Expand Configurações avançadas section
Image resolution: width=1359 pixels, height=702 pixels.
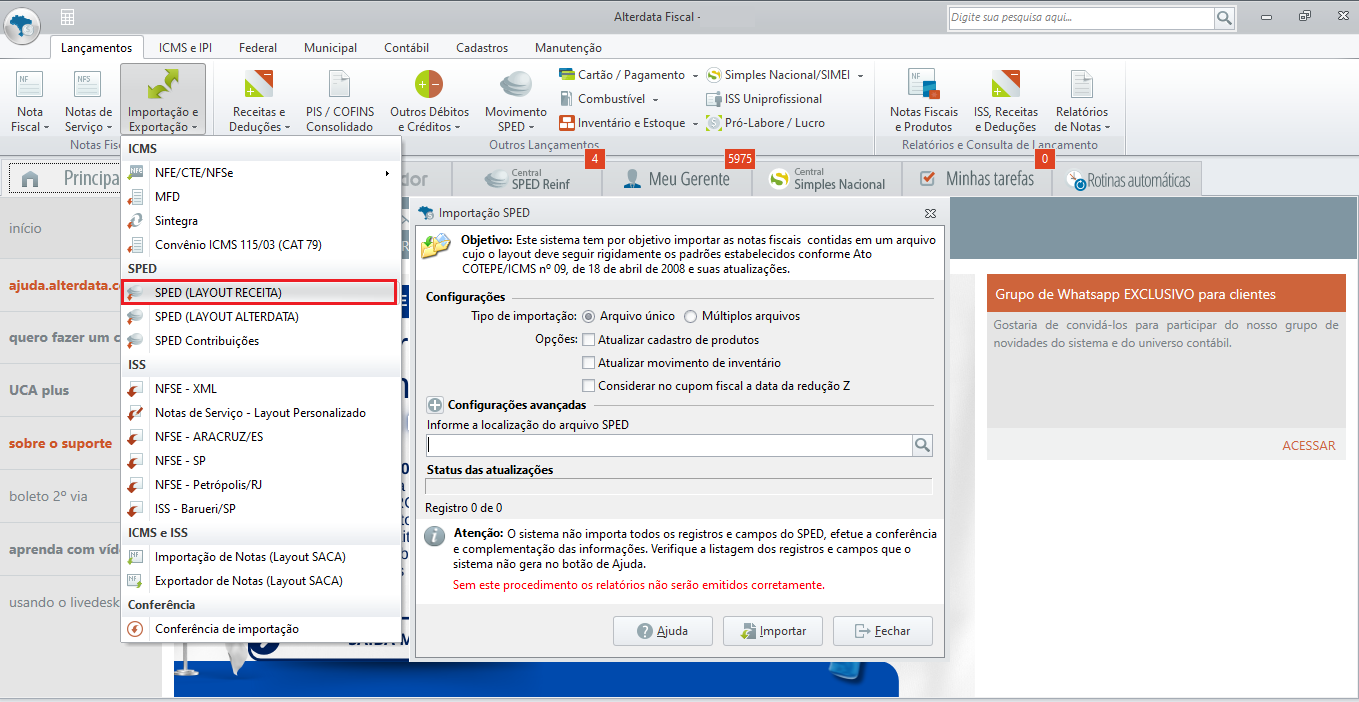[435, 405]
